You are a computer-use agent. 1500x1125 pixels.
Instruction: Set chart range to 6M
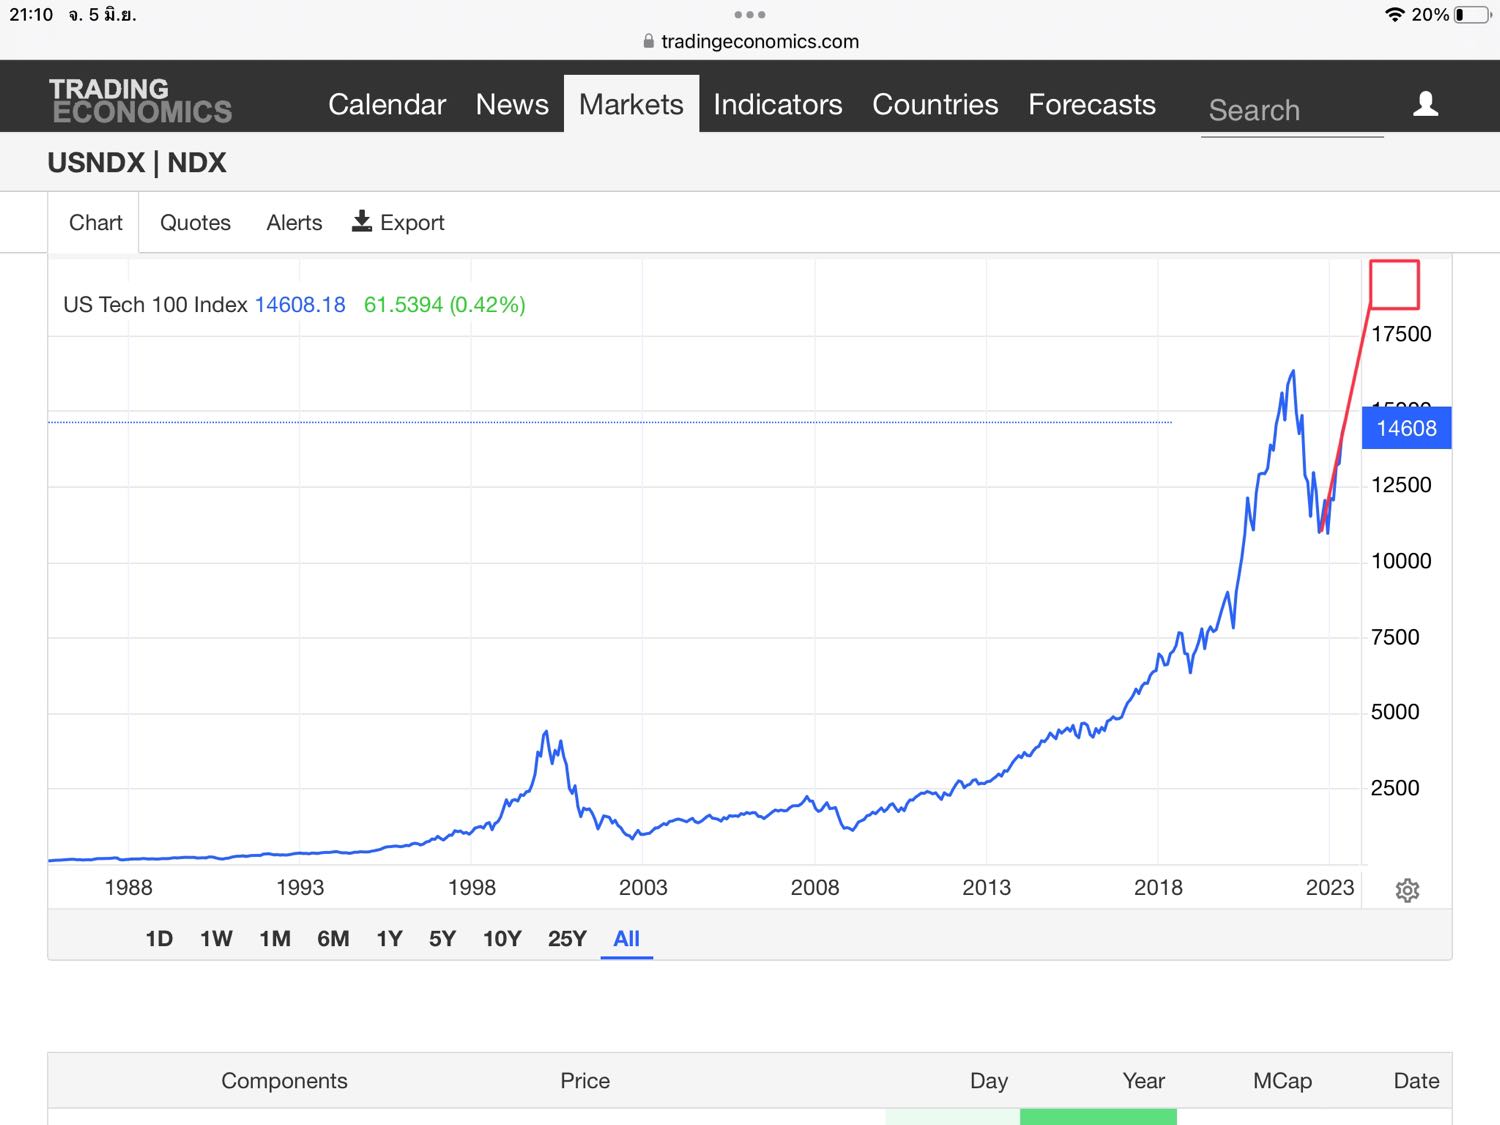[333, 938]
